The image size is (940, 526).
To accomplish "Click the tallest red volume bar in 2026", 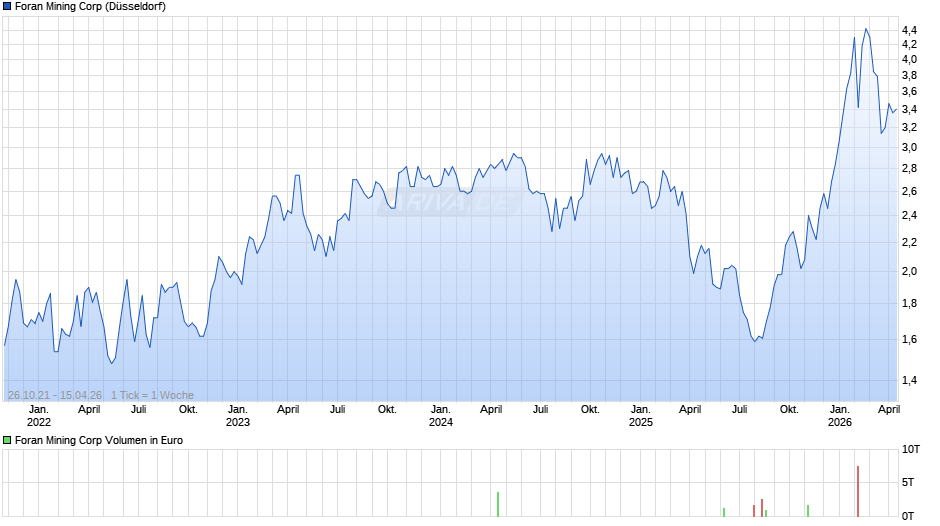I will click(858, 491).
